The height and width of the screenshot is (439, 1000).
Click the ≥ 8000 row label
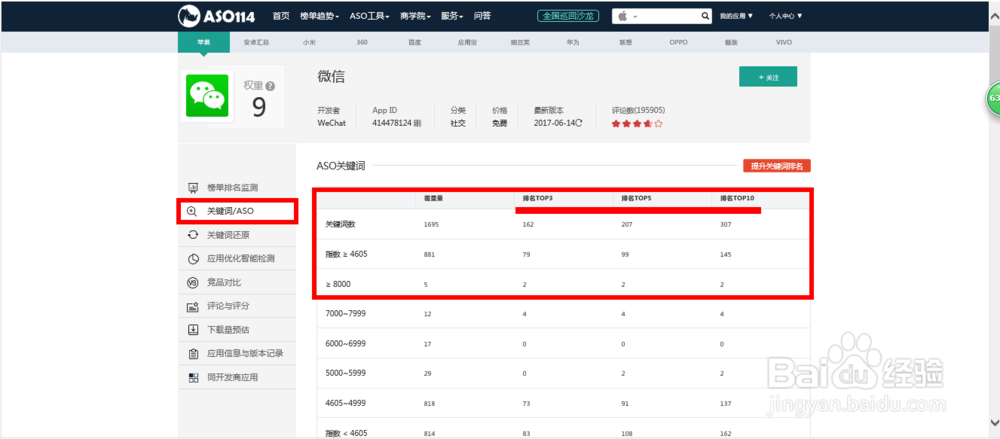click(x=338, y=284)
